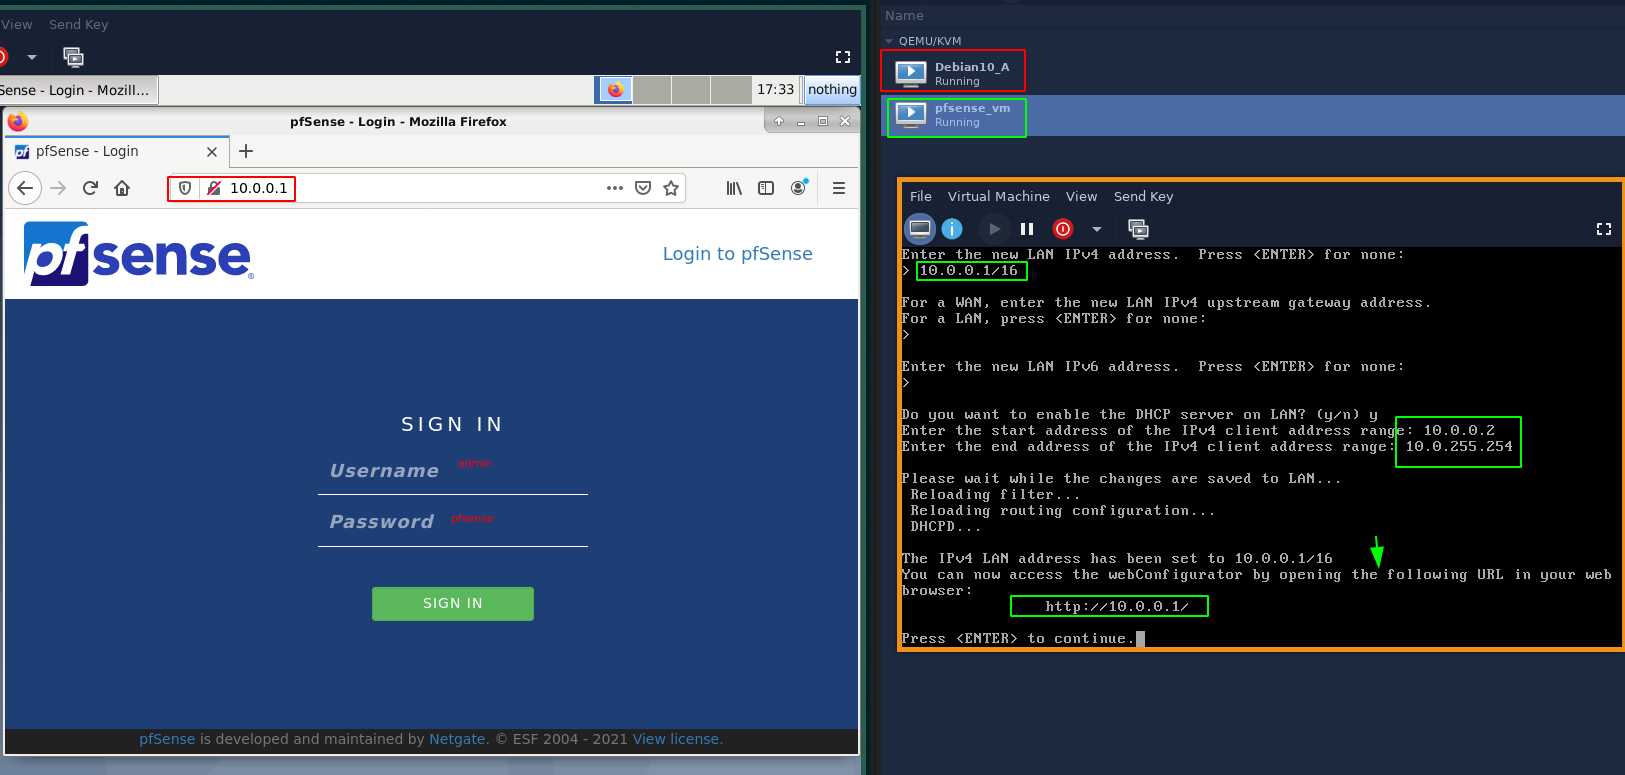Click the Password input field

(453, 522)
